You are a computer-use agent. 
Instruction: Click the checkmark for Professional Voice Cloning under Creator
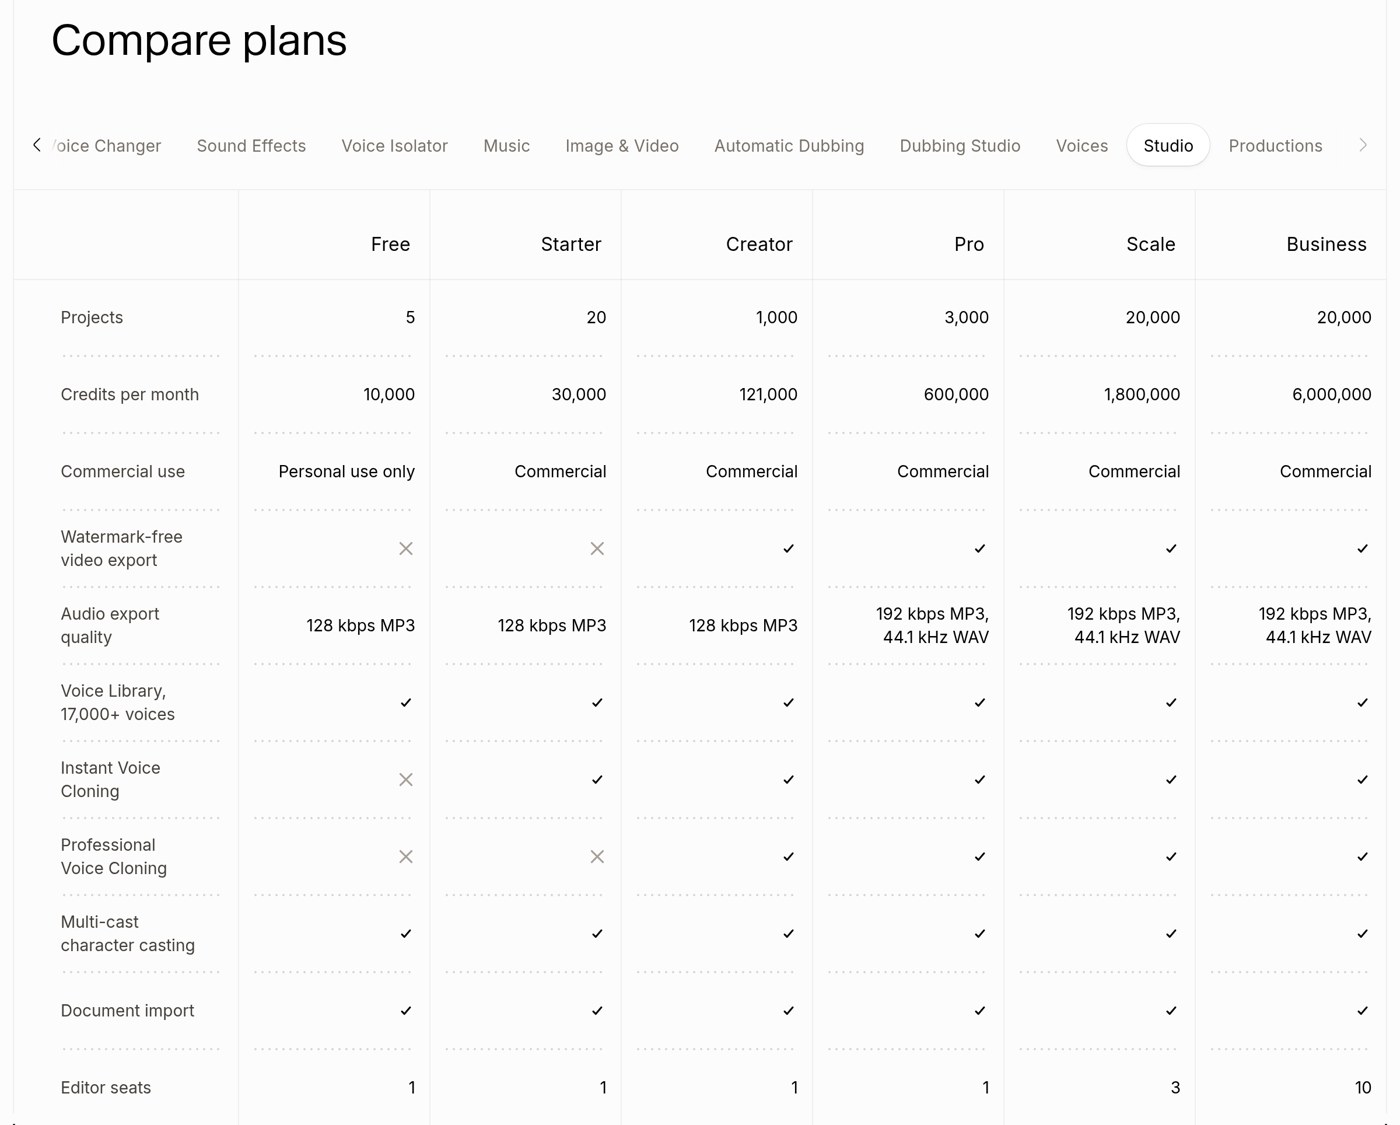(x=789, y=857)
